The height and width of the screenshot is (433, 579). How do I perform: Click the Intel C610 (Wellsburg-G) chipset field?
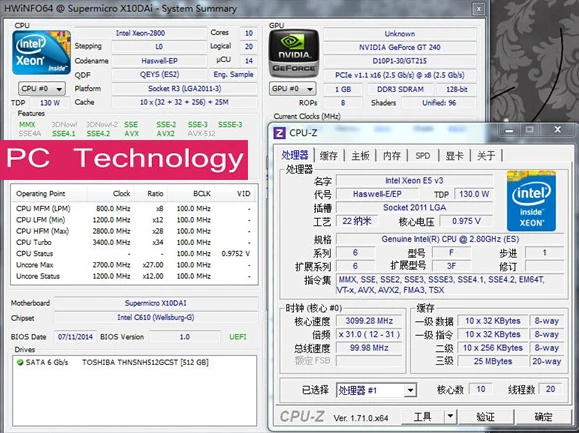pyautogui.click(x=156, y=317)
